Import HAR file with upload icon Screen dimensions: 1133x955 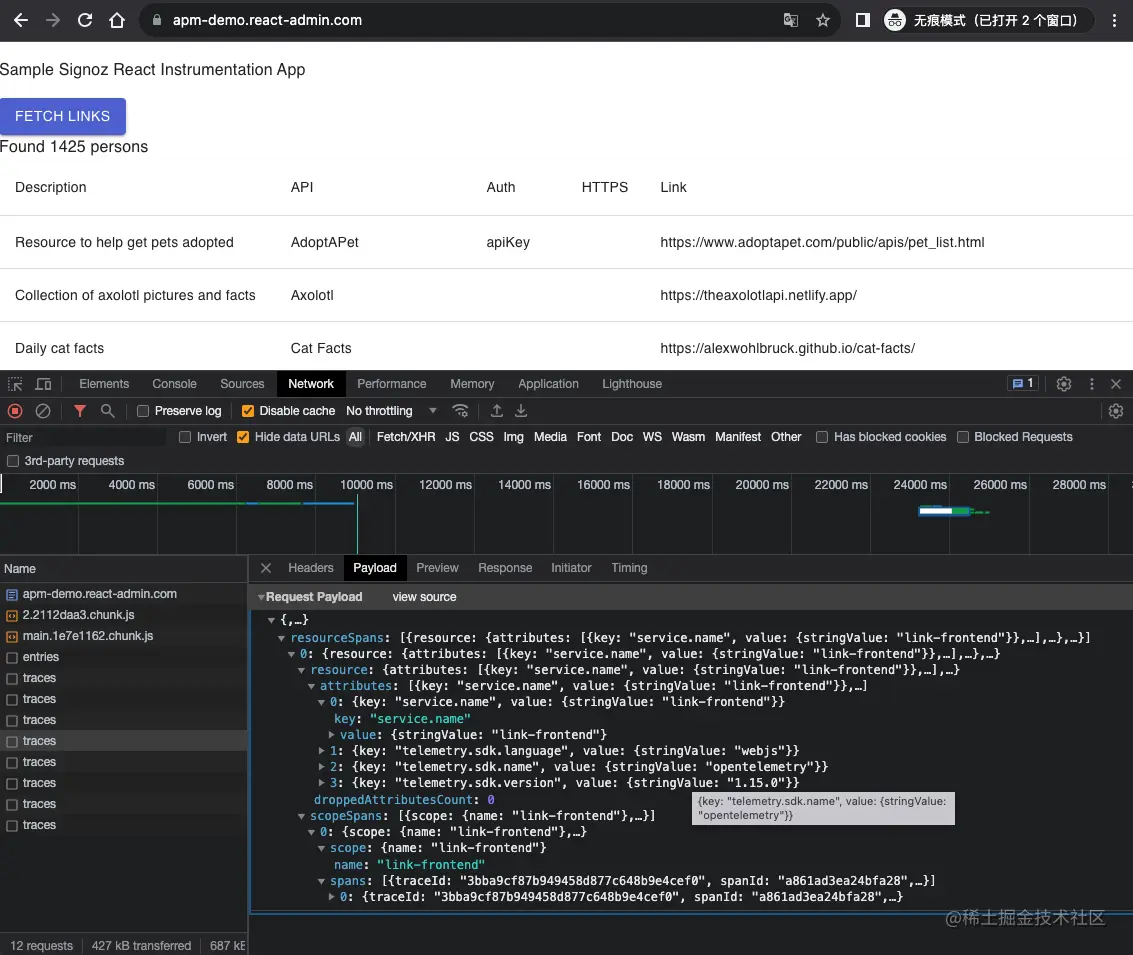496,411
